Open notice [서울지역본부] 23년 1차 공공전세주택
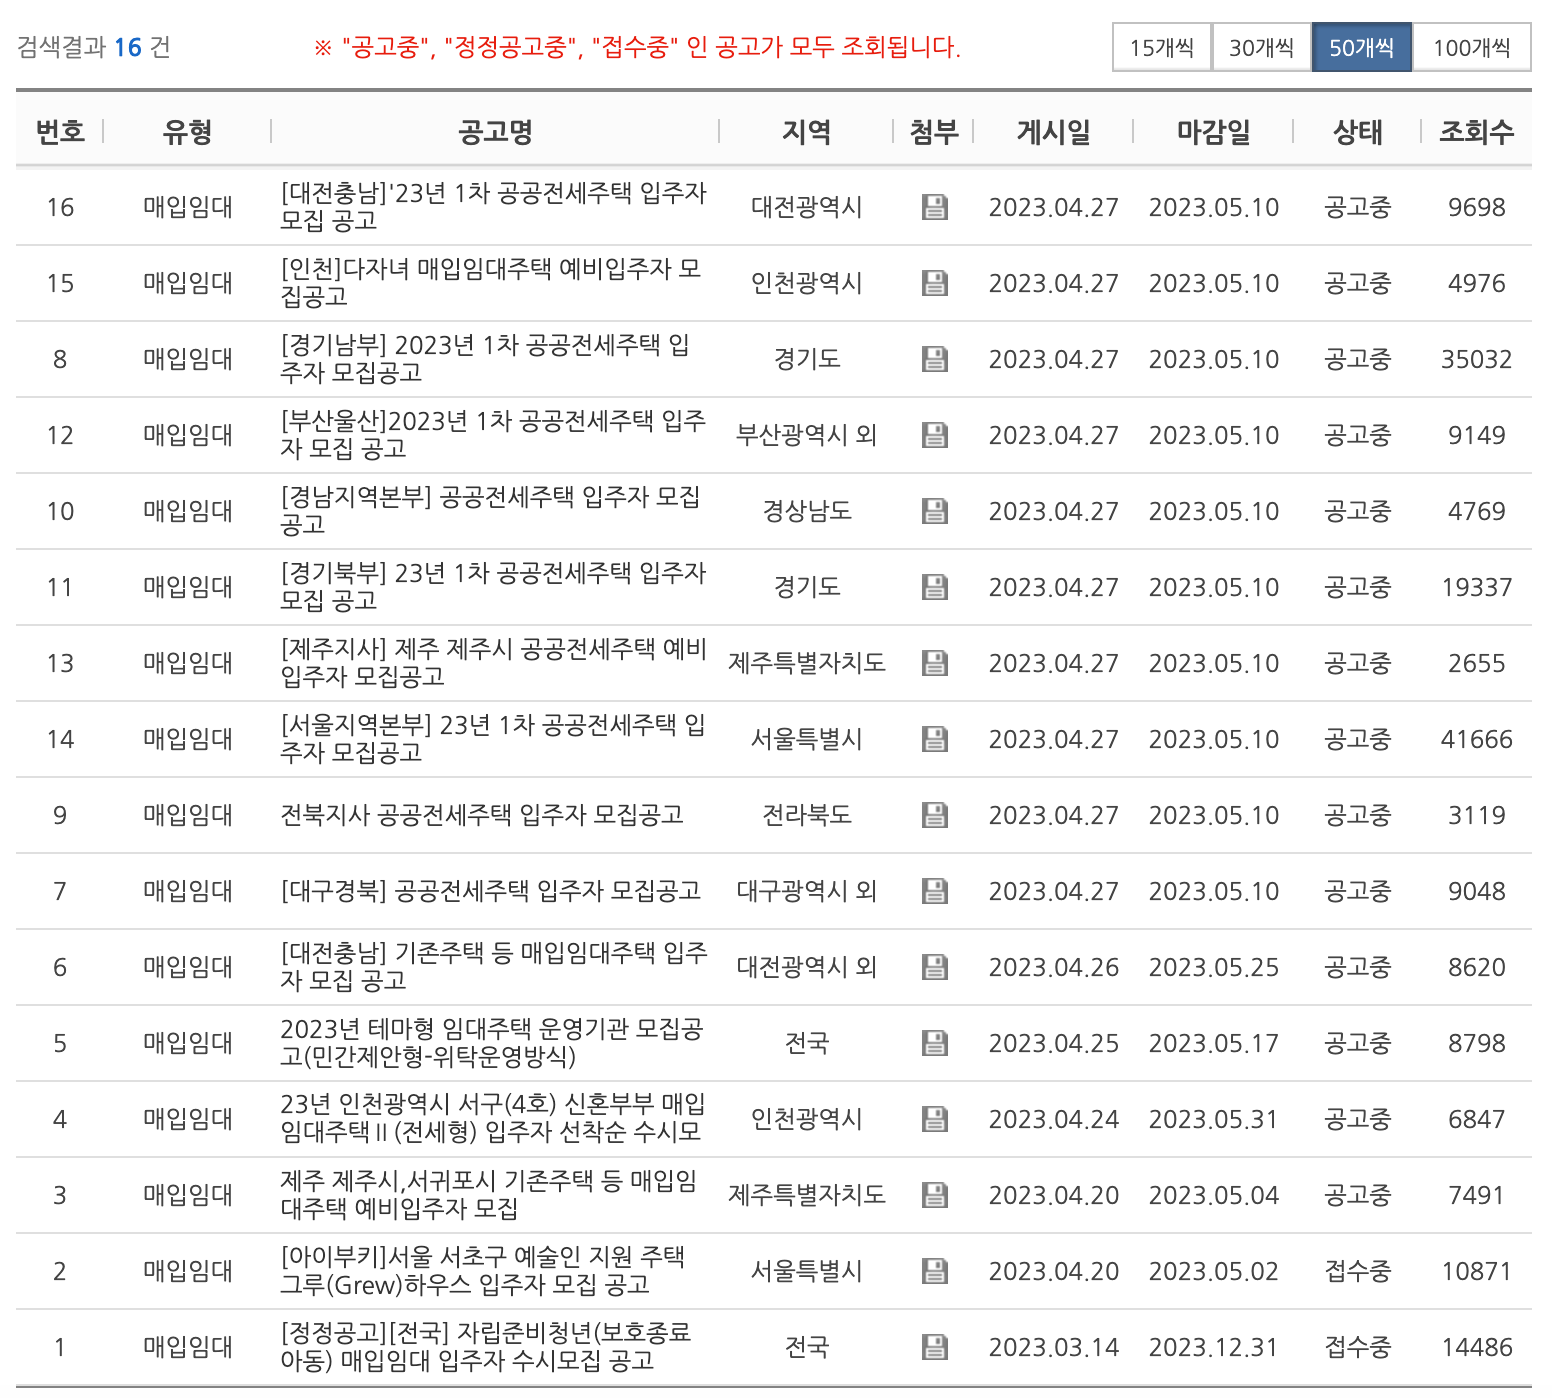The height and width of the screenshot is (1398, 1552). [493, 739]
